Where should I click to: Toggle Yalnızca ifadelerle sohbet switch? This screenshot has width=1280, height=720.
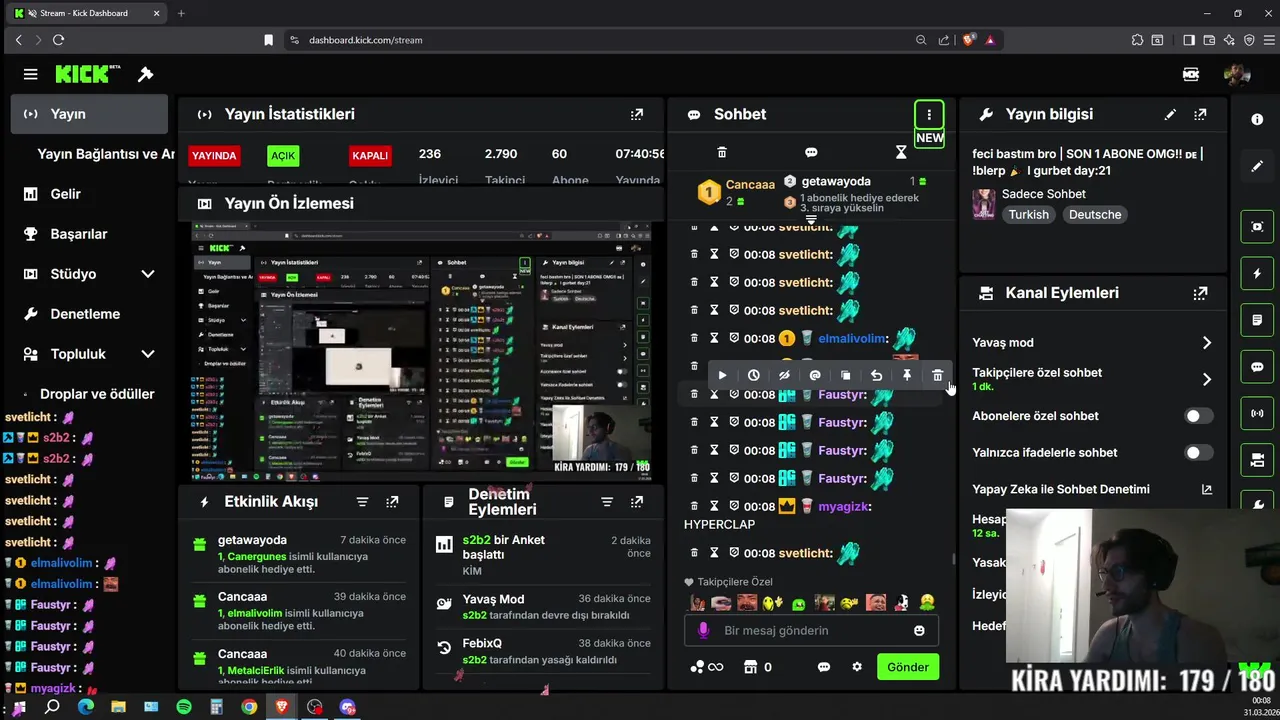pos(1198,453)
